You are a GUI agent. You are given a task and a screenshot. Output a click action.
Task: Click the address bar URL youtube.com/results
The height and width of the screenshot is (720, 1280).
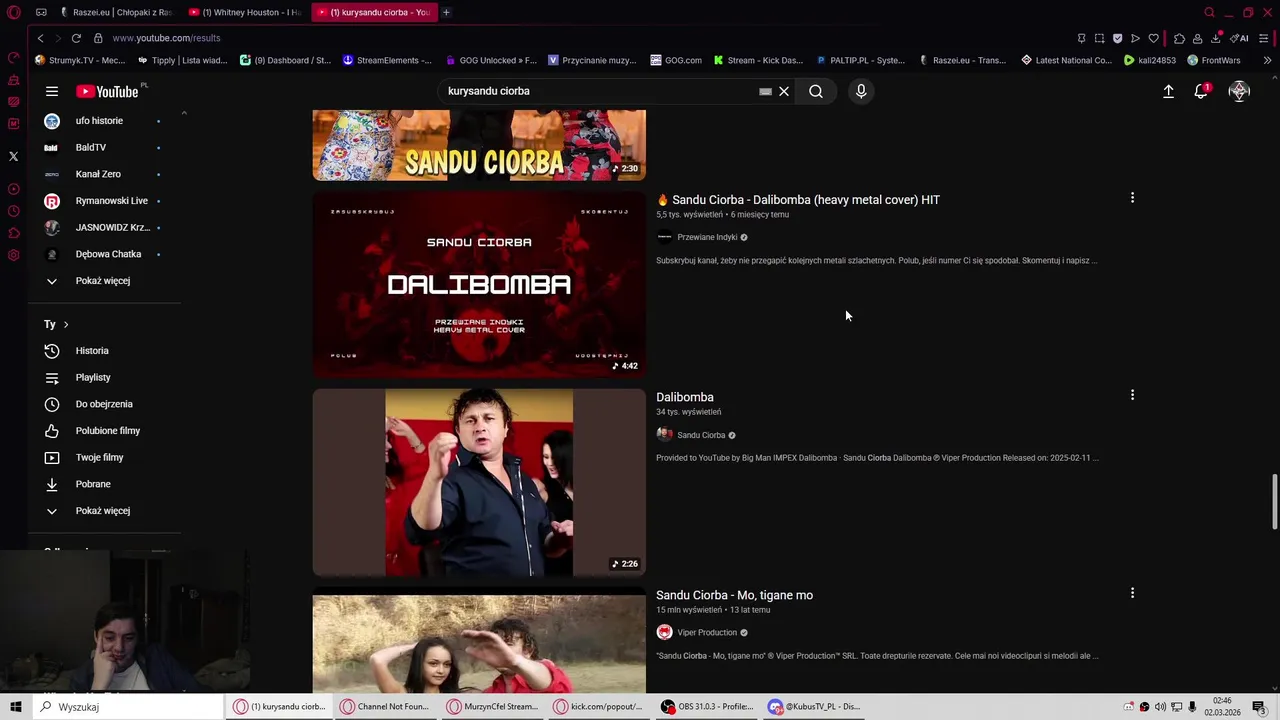166,38
